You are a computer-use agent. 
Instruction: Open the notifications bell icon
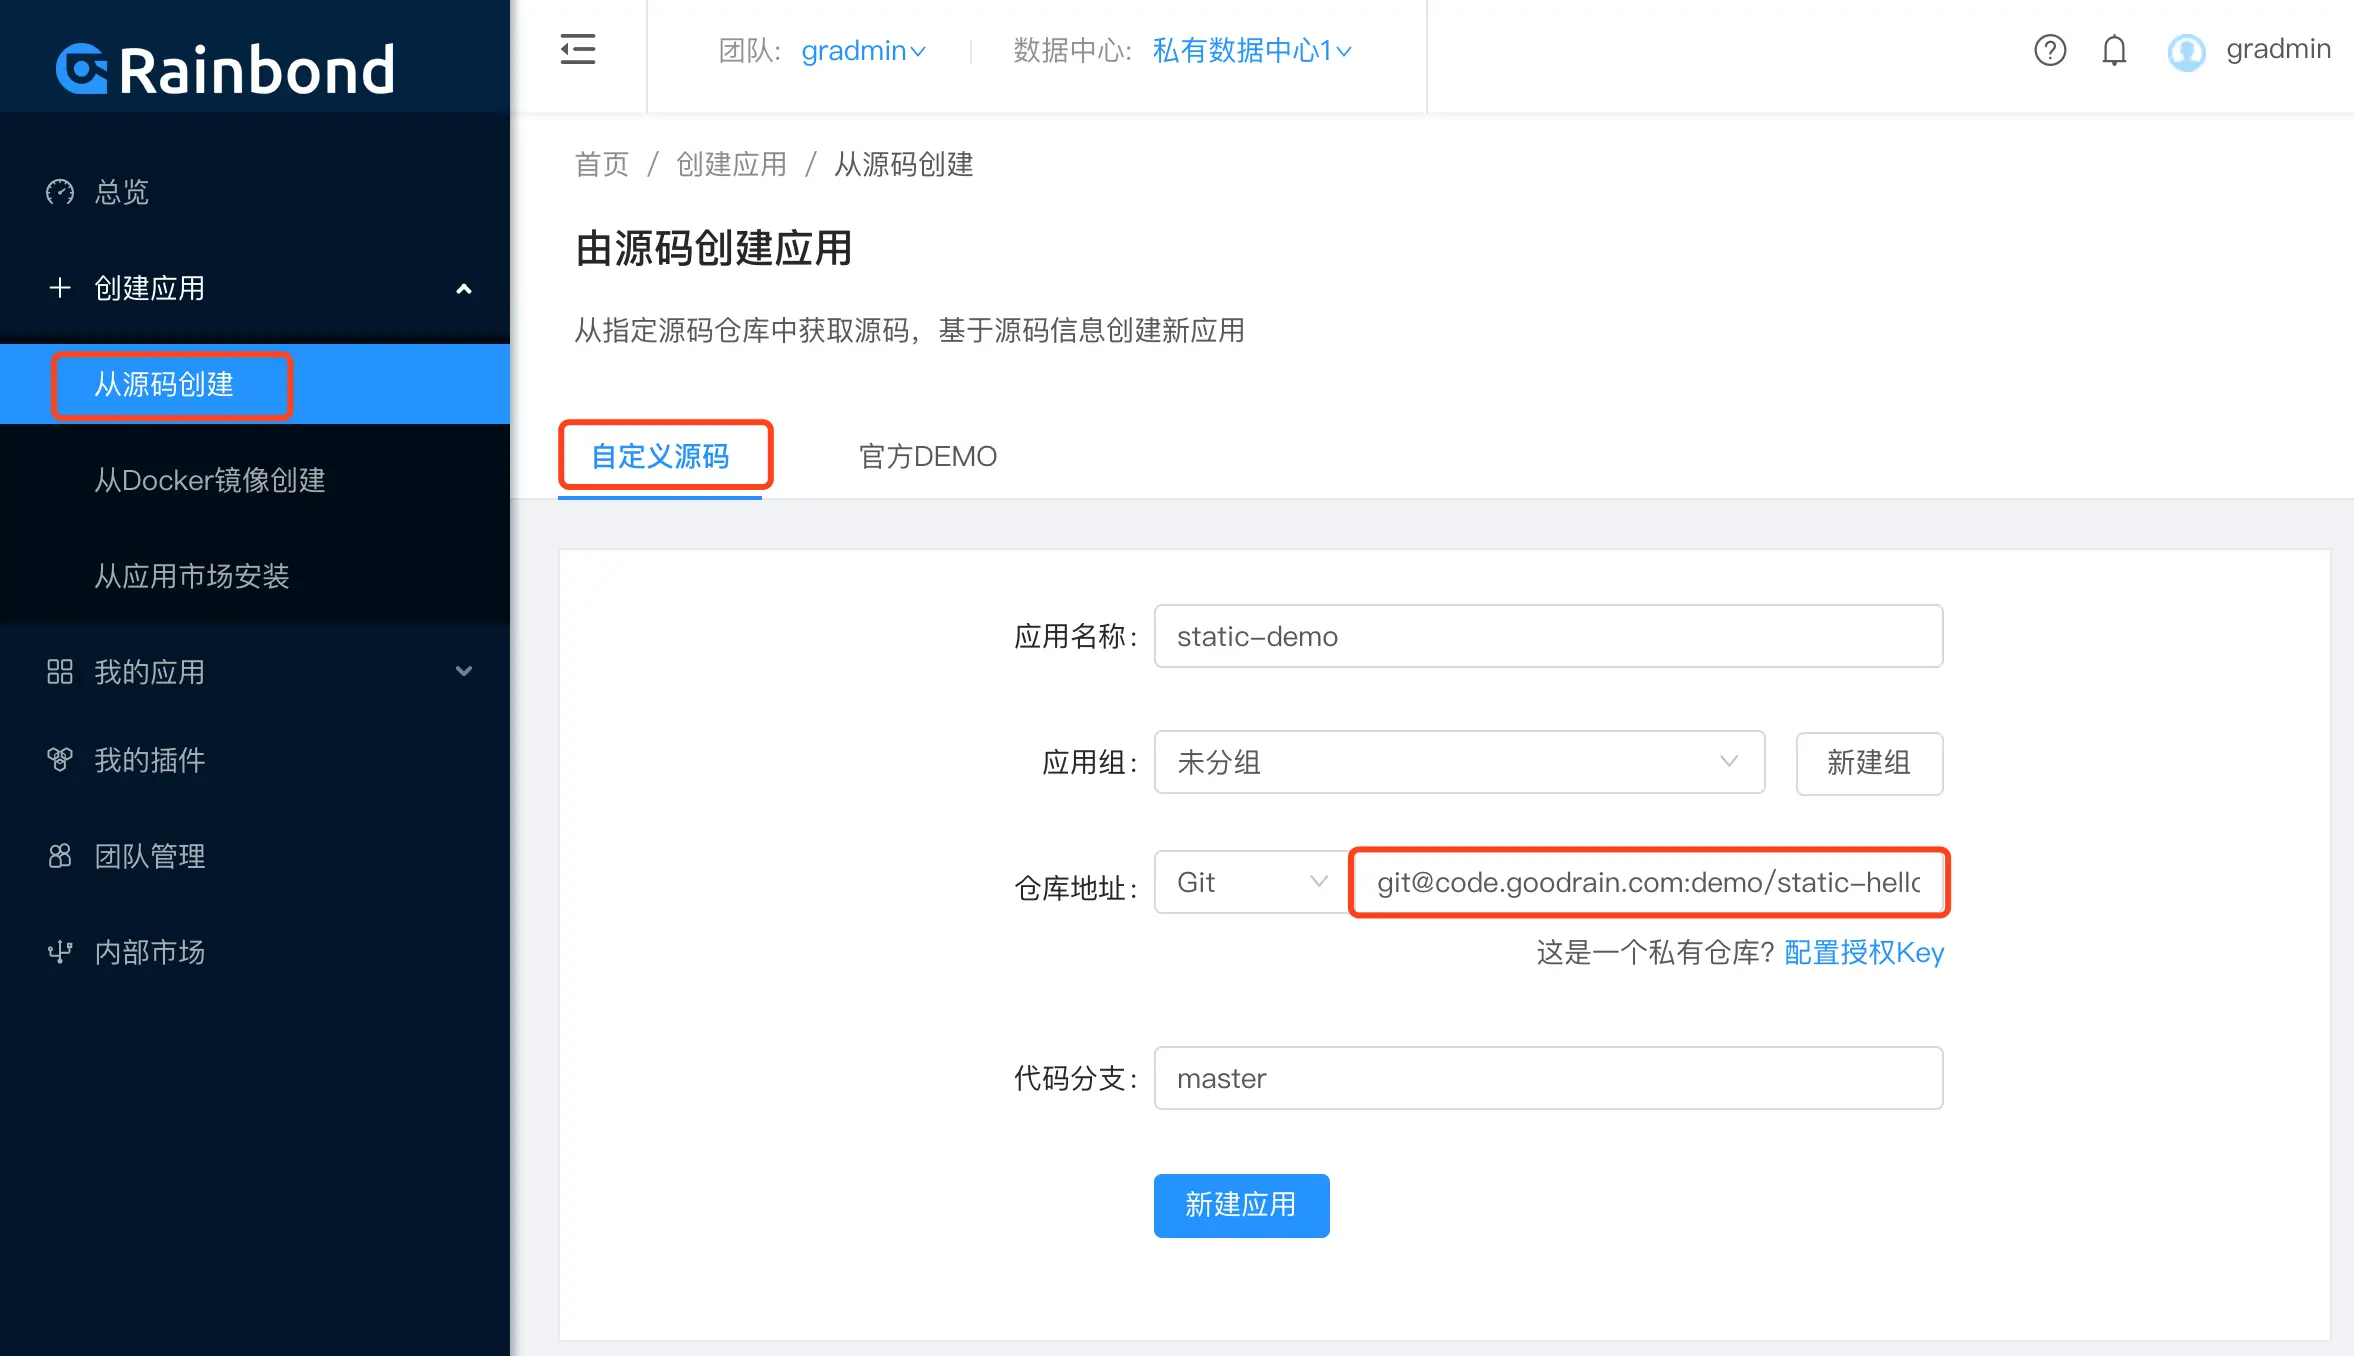tap(2114, 50)
